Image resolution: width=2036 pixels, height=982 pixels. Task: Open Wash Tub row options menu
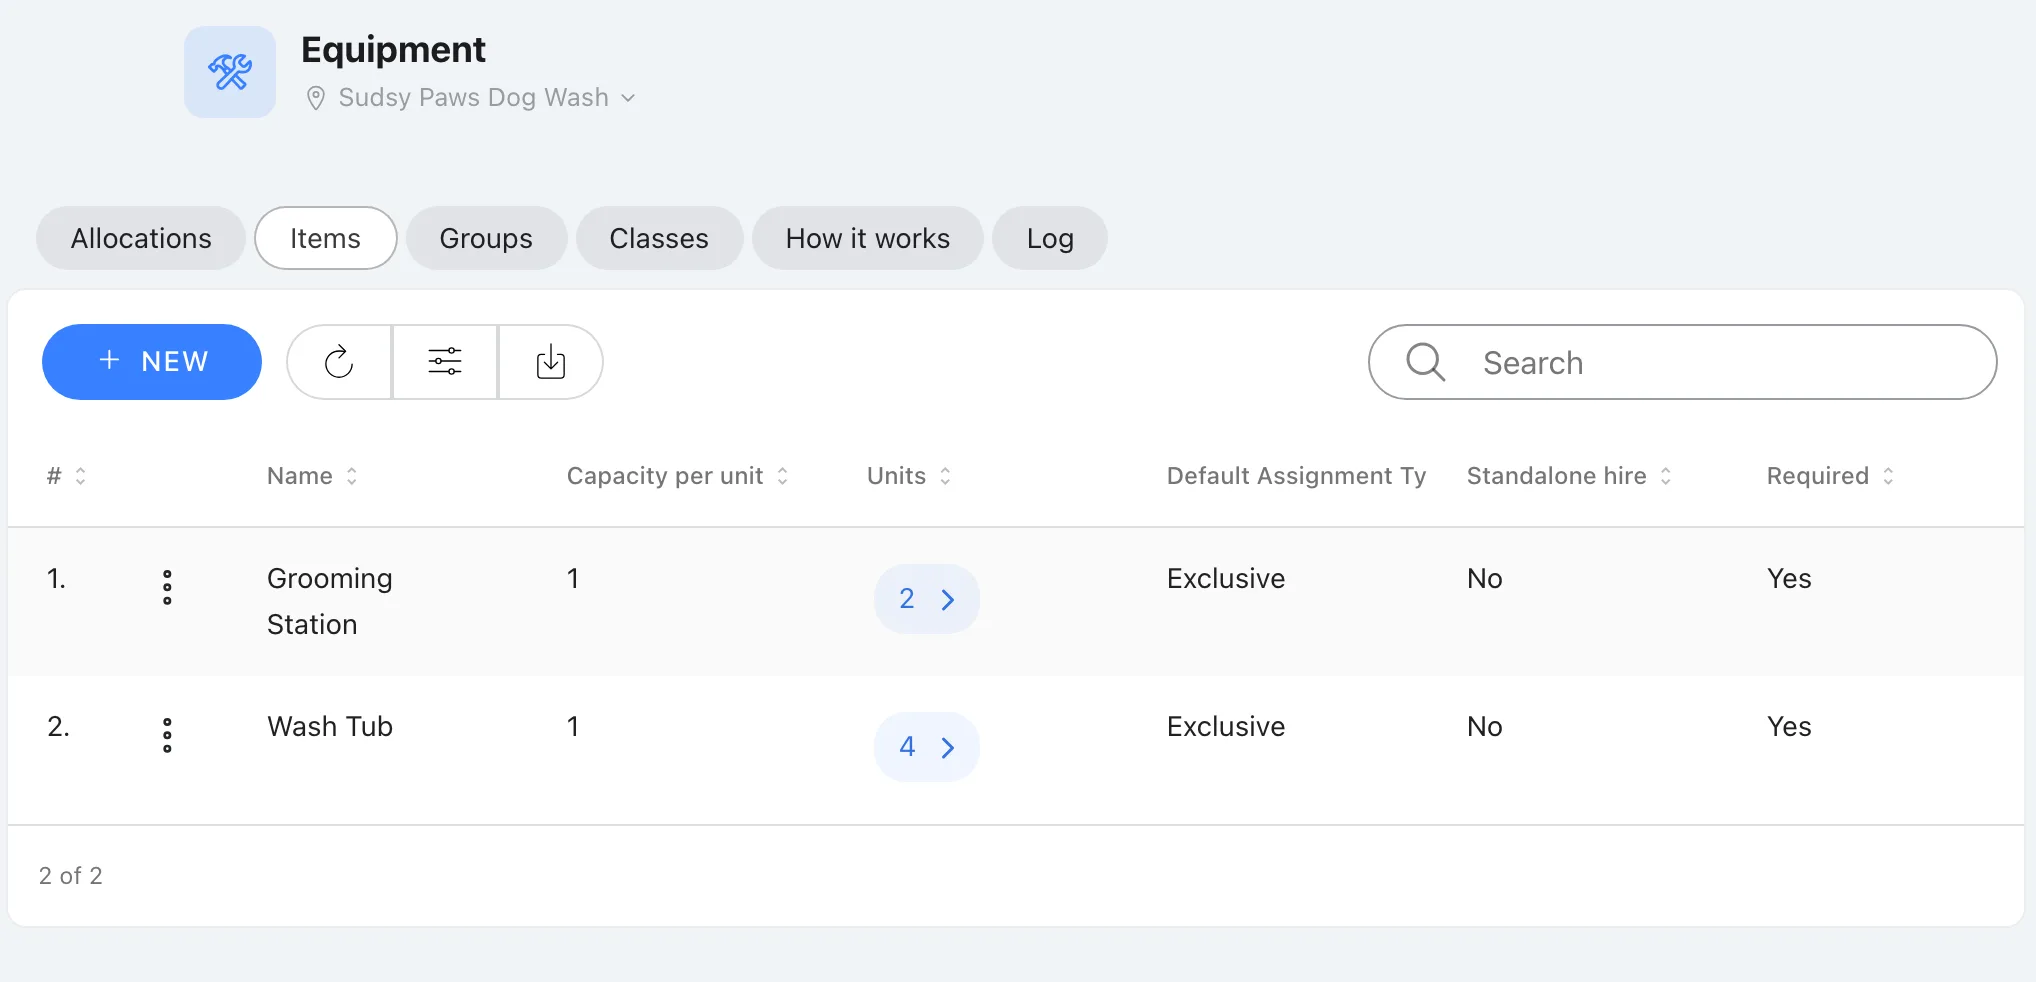pos(167,735)
